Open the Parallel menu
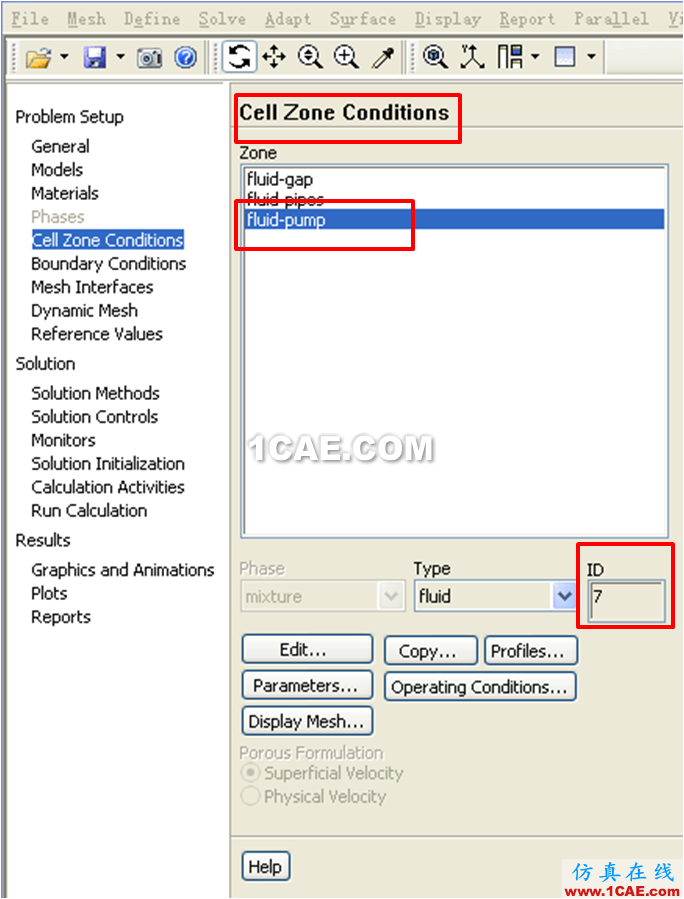This screenshot has width=684, height=899. (611, 19)
